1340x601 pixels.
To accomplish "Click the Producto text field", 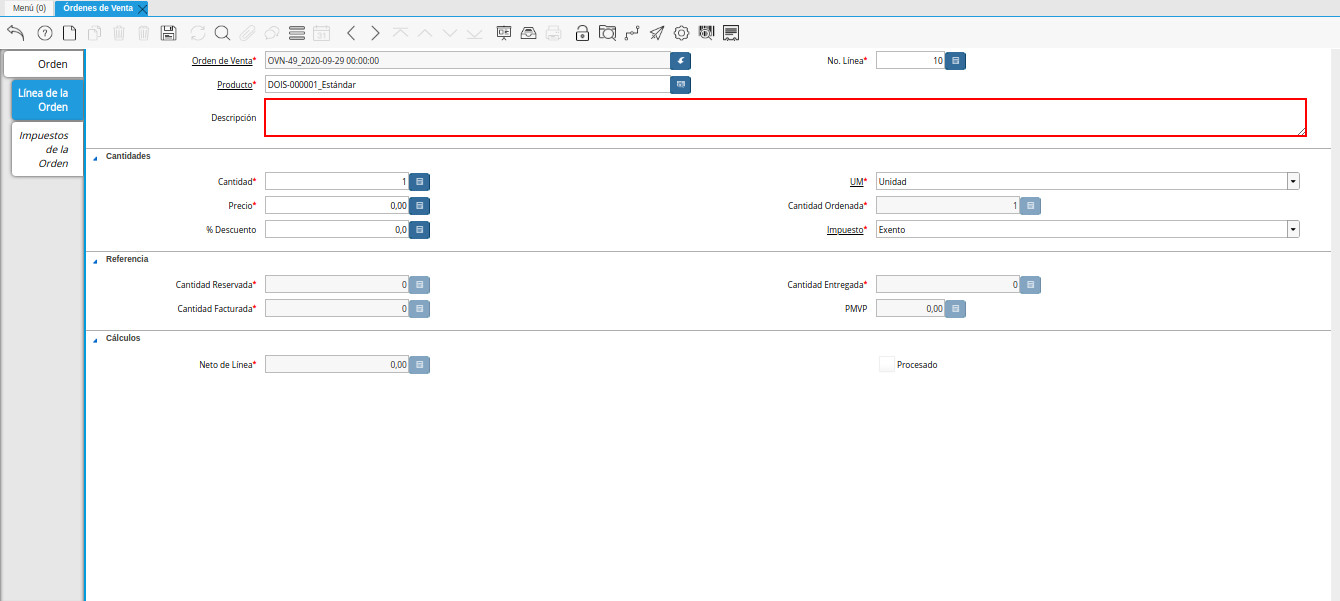I will [467, 84].
